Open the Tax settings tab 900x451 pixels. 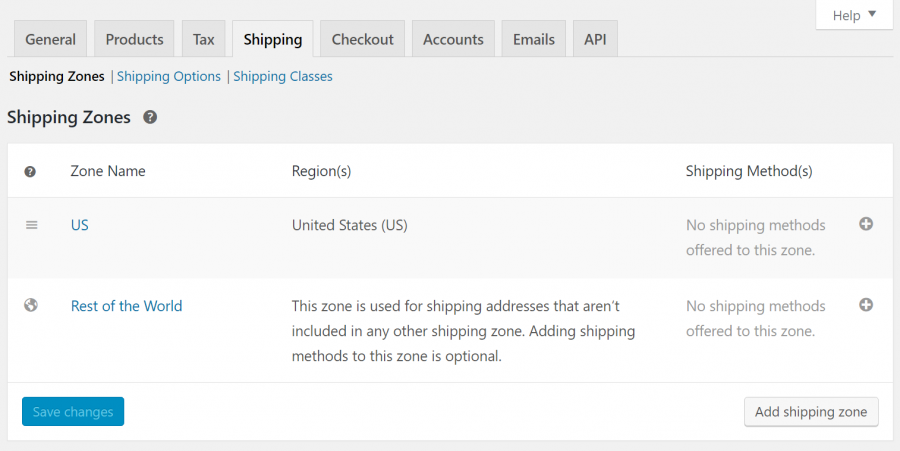pyautogui.click(x=204, y=39)
